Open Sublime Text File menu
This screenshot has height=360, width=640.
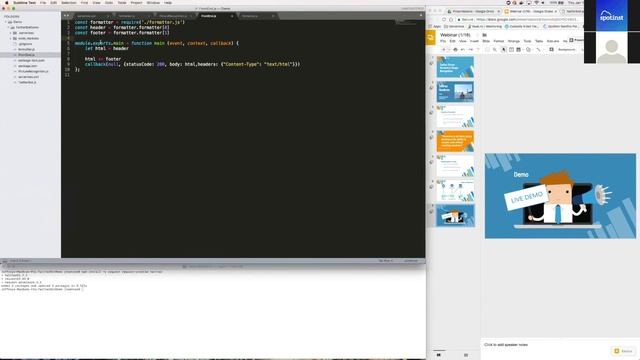tap(43, 3)
